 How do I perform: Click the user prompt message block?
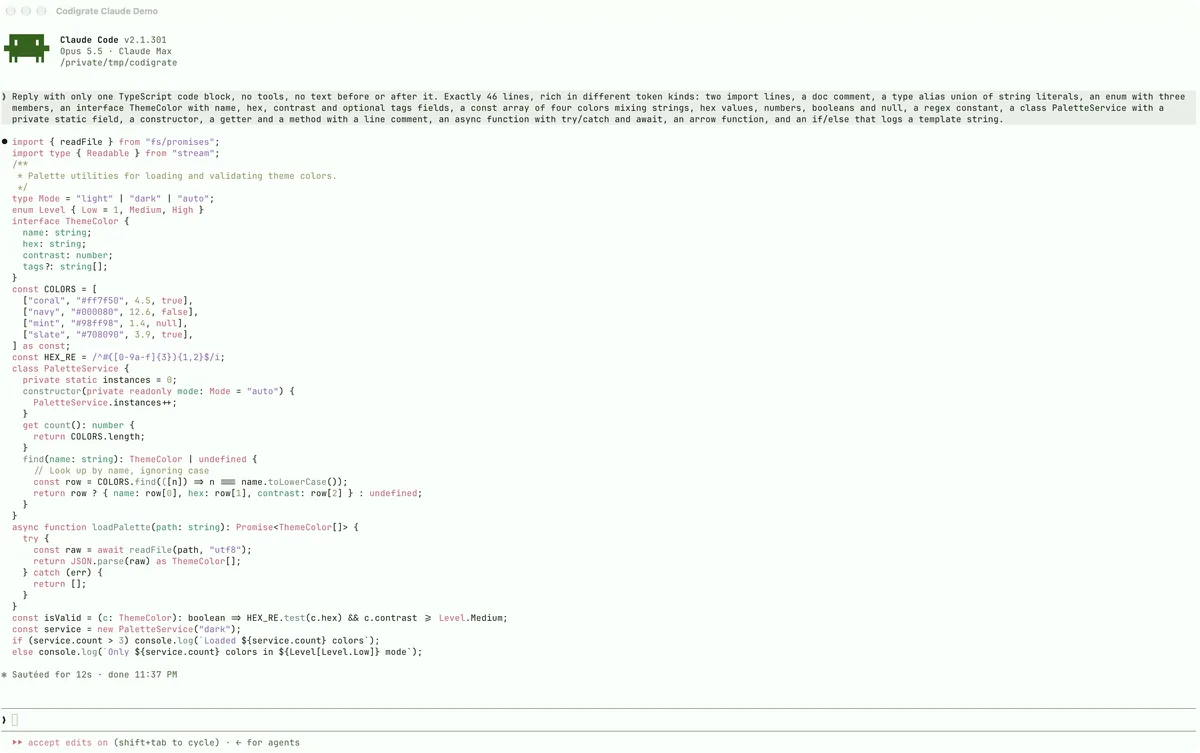click(598, 108)
